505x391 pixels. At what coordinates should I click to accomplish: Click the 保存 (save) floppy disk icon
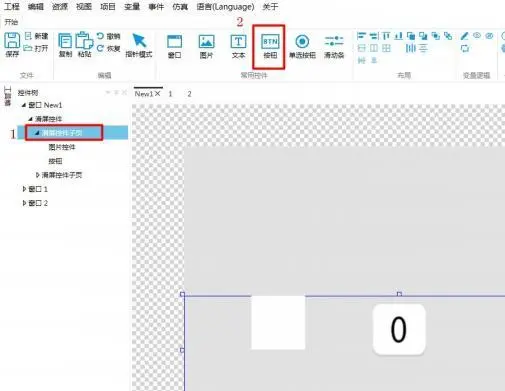12,41
